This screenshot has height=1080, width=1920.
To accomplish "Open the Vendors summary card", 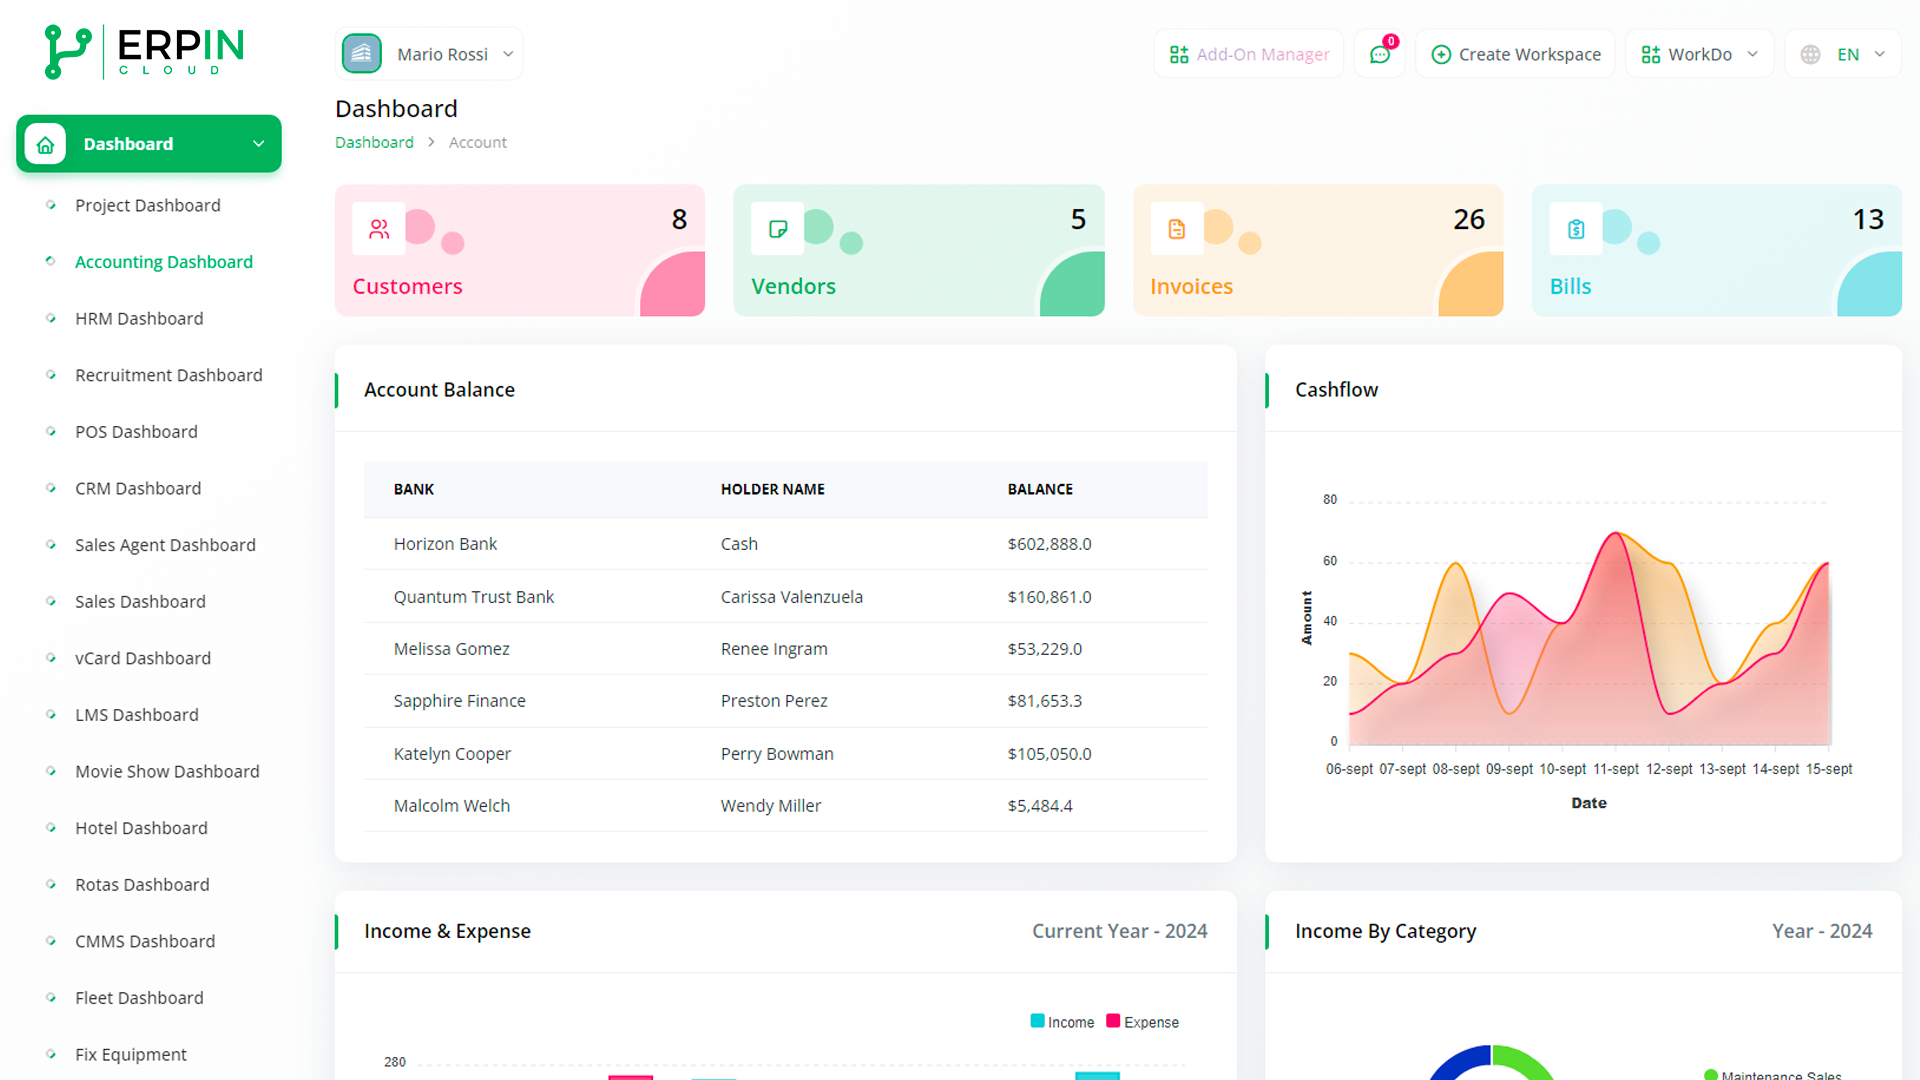I will (919, 250).
